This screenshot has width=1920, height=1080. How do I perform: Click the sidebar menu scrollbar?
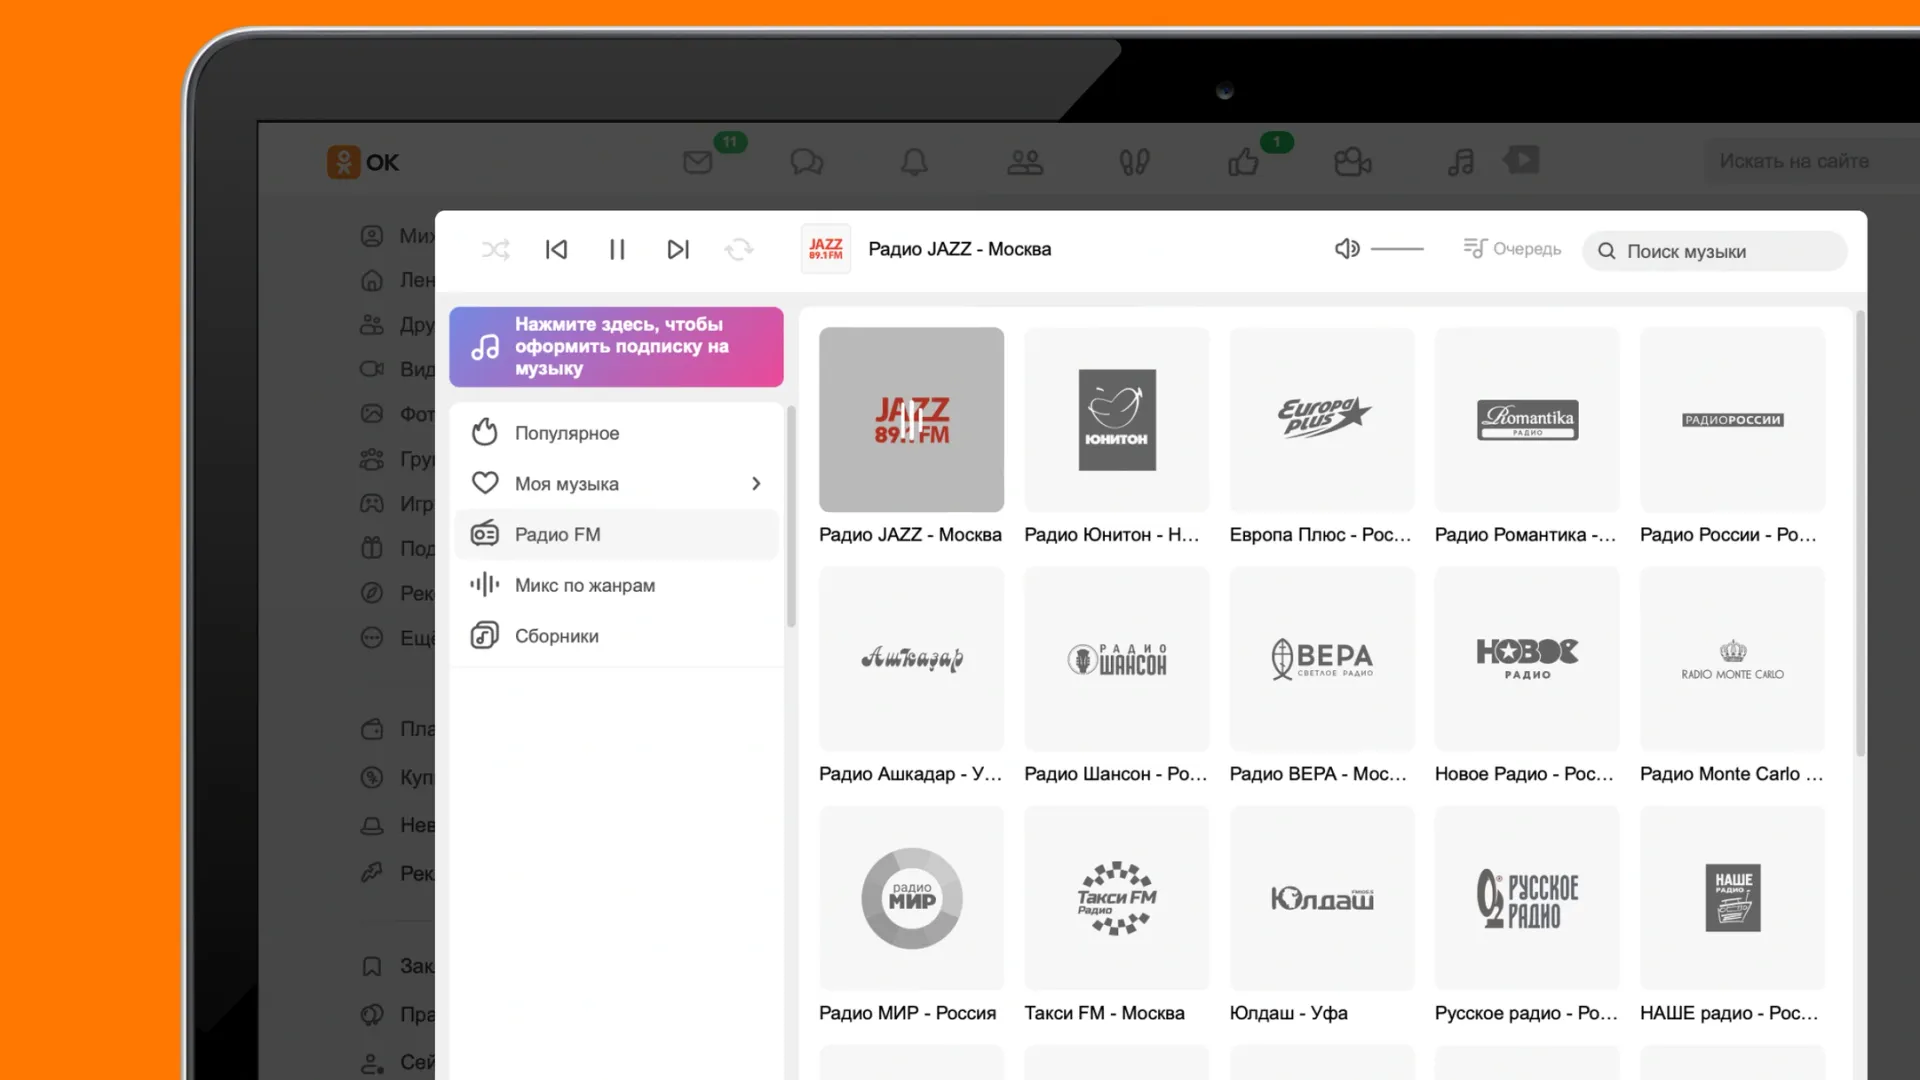pos(791,516)
